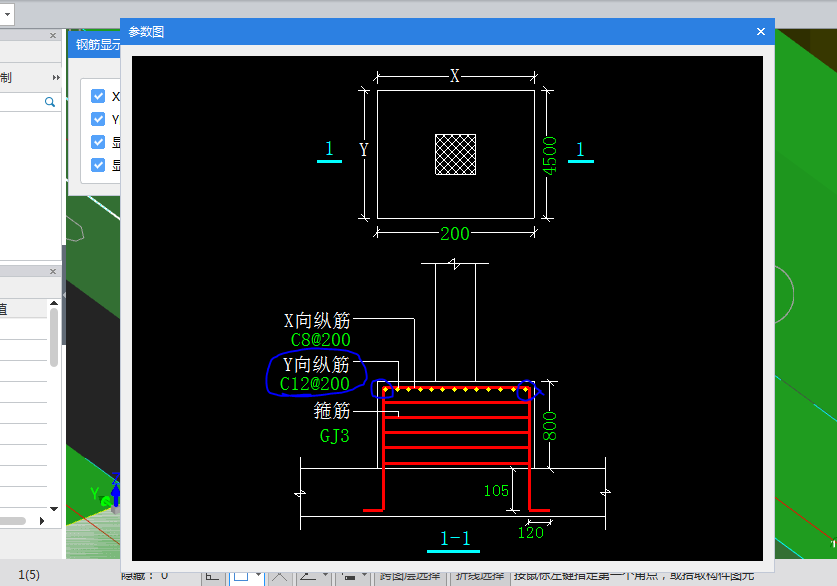Open dropdown next to the angle icon

pos(325,575)
